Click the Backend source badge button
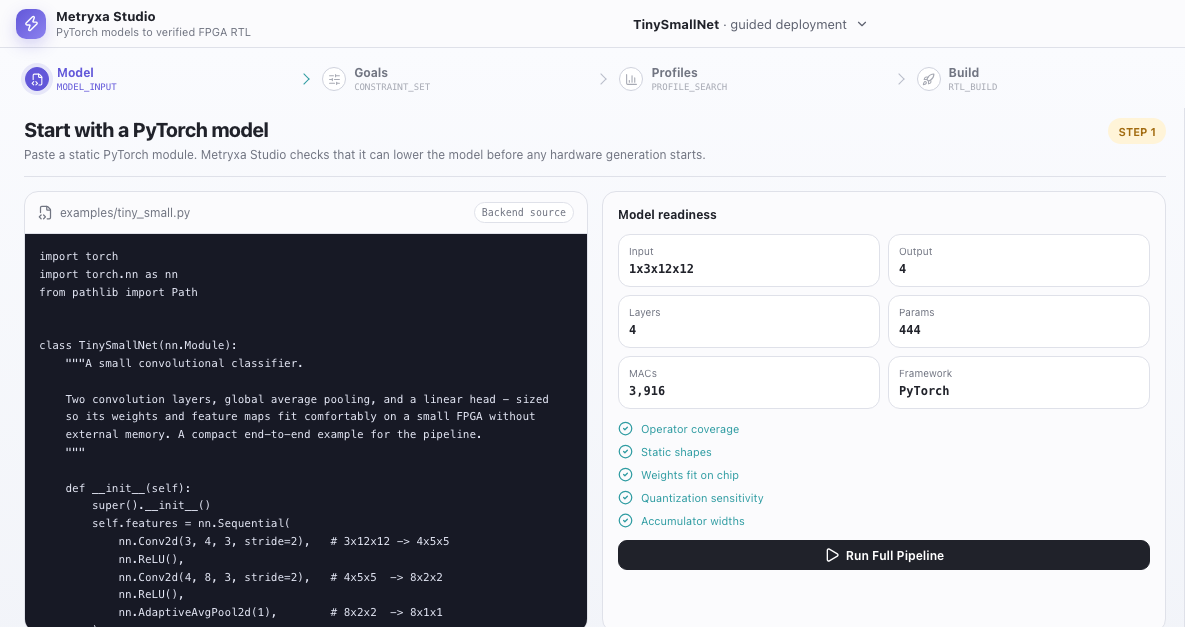 click(524, 213)
